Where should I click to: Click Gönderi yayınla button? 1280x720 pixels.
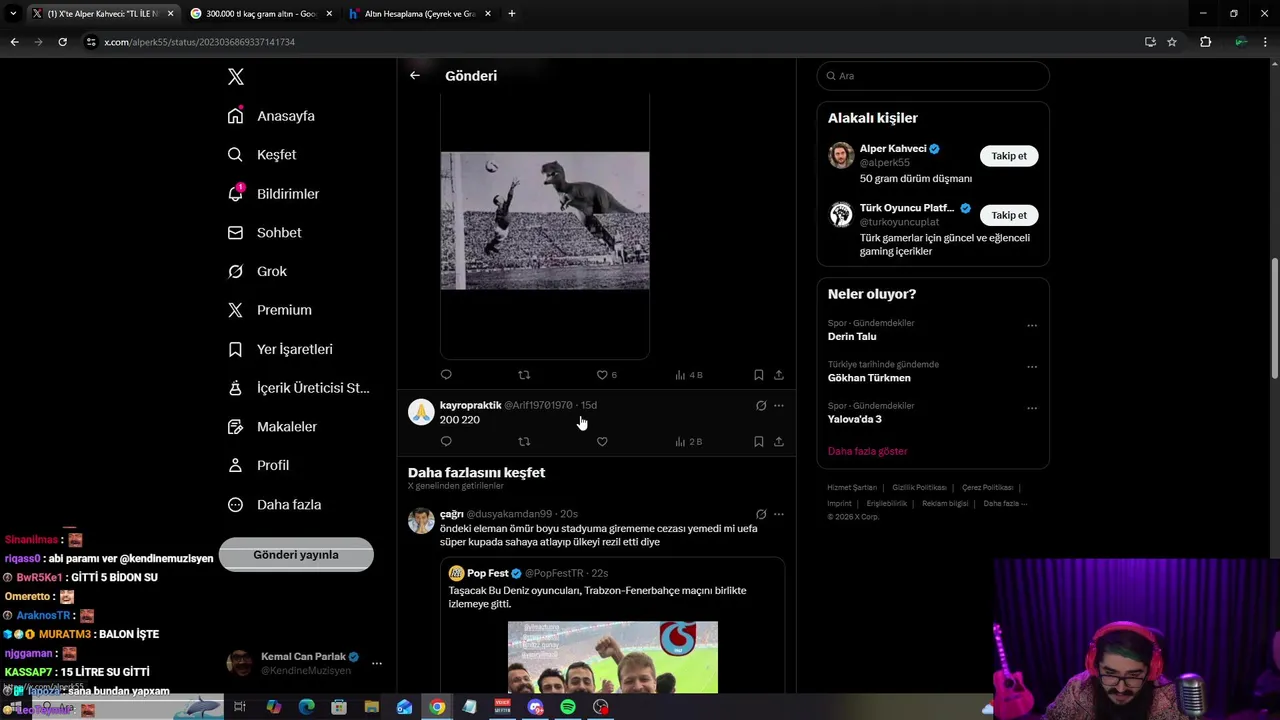pyautogui.click(x=296, y=555)
